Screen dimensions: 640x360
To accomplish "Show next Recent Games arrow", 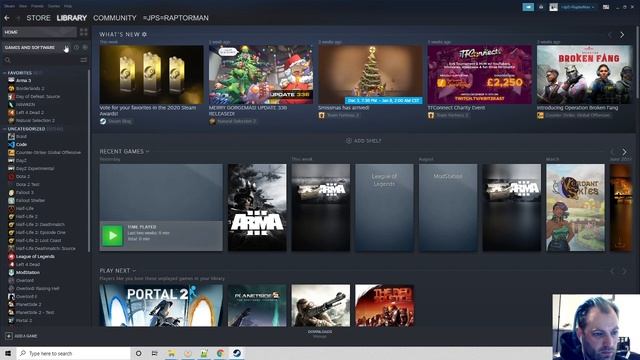I will tap(624, 152).
